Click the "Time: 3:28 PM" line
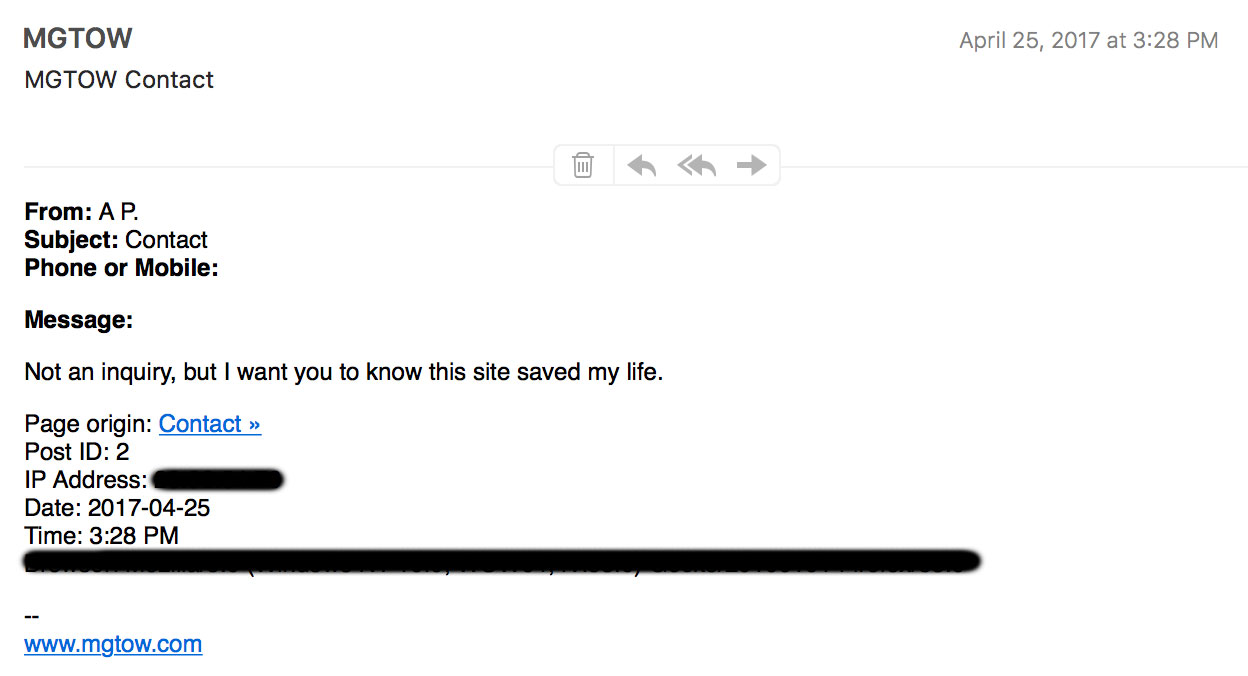Viewport: 1248px width, 676px height. tap(102, 536)
